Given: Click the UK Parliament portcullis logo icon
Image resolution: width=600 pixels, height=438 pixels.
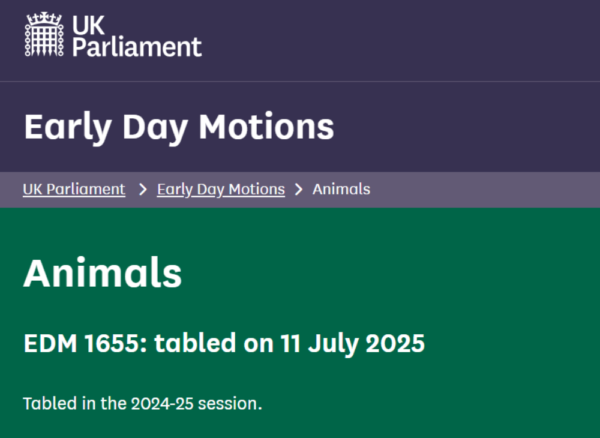Looking at the screenshot, I should 42,35.
